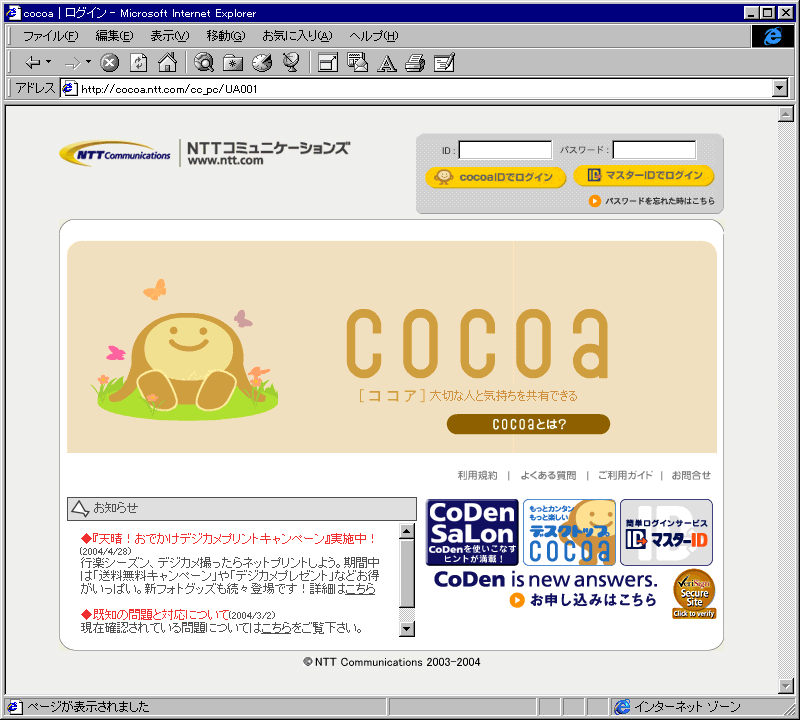Image resolution: width=800 pixels, height=720 pixels.
Task: Click the news box scroll down arrow
Action: pos(407,629)
